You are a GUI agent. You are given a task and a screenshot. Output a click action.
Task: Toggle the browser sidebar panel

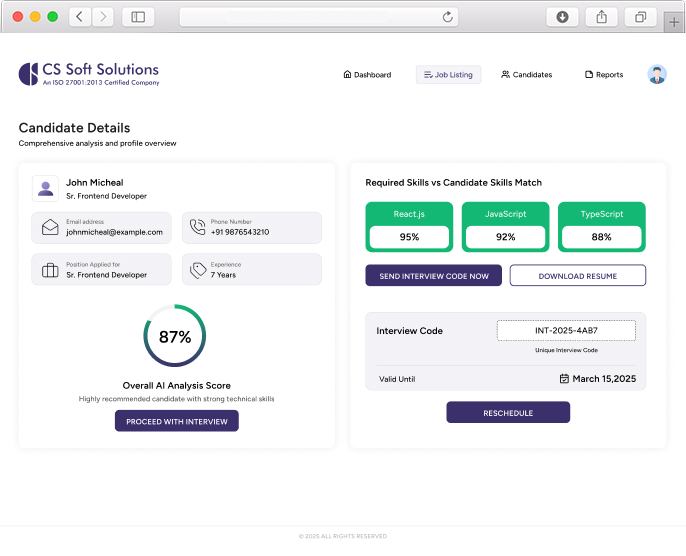[x=138, y=17]
